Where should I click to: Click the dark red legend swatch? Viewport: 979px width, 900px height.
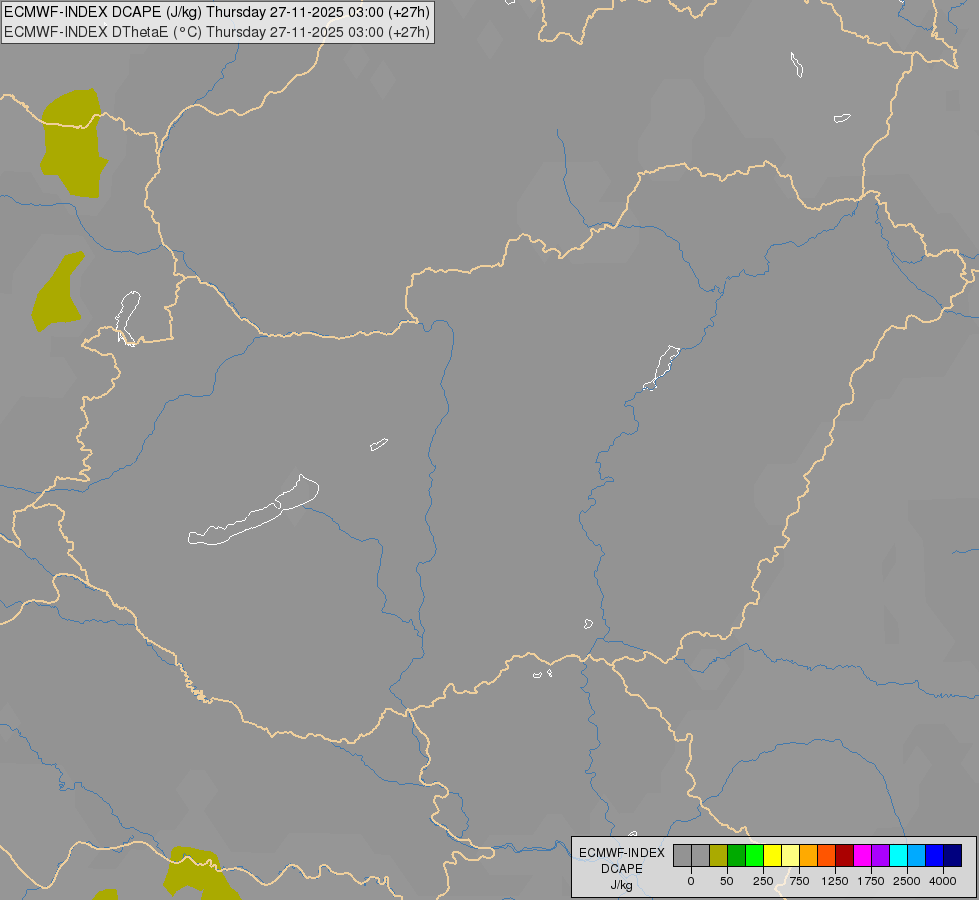coord(845,856)
